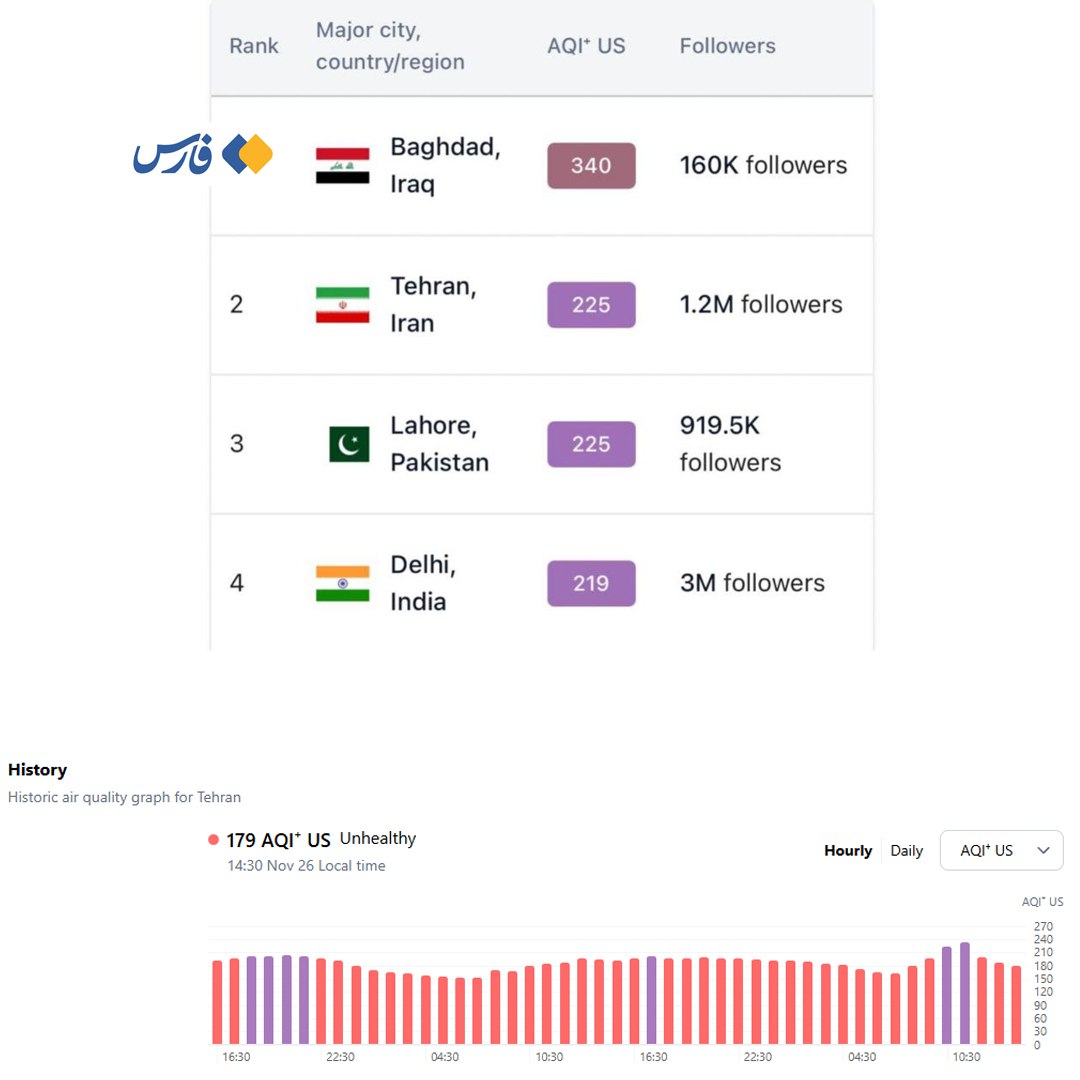This screenshot has width=1080, height=1080.
Task: Click the Iraq flag icon
Action: (x=342, y=166)
